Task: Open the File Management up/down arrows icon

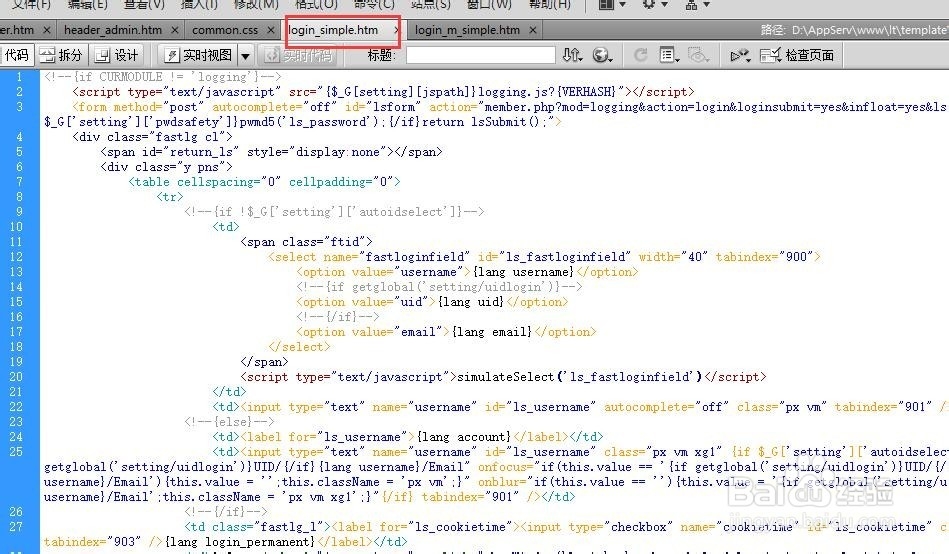Action: 572,55
